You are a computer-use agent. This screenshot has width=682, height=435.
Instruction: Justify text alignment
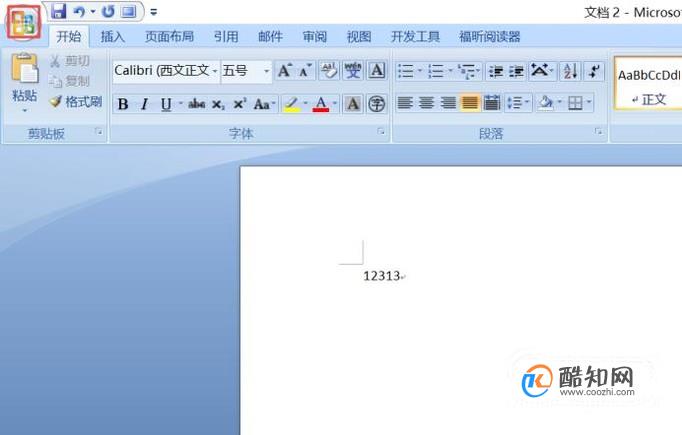pyautogui.click(x=470, y=103)
